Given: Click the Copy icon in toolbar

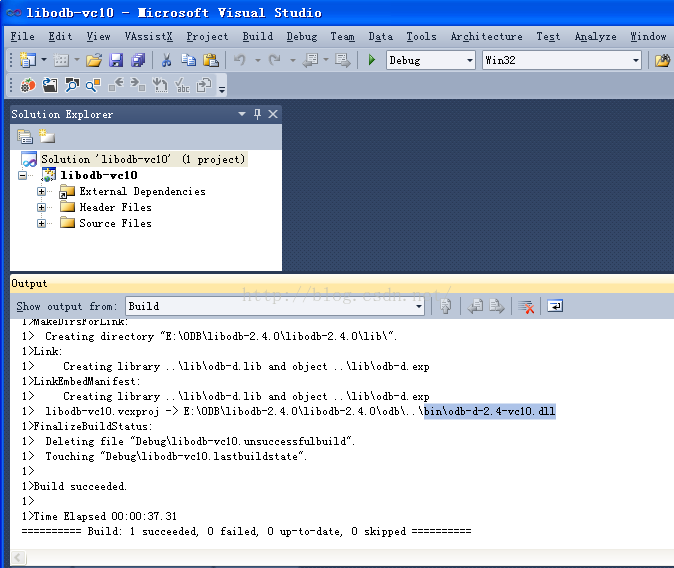Looking at the screenshot, I should point(188,60).
